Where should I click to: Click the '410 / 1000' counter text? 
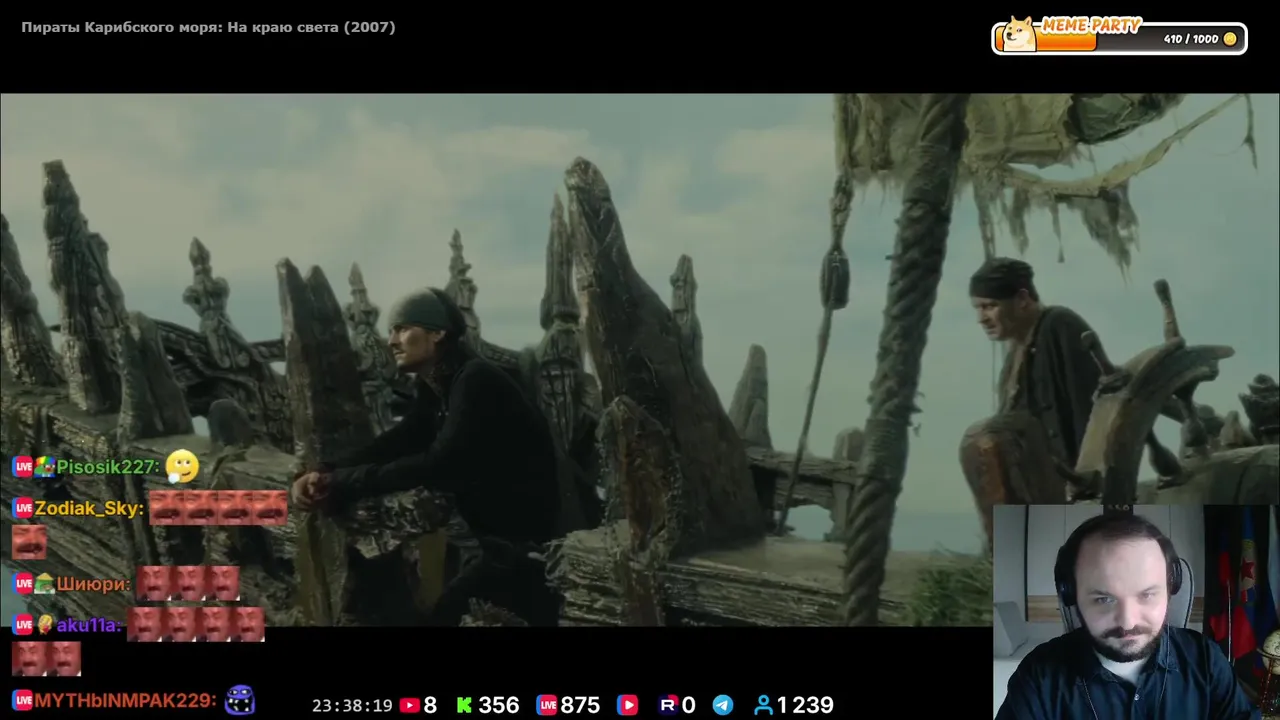(1190, 39)
